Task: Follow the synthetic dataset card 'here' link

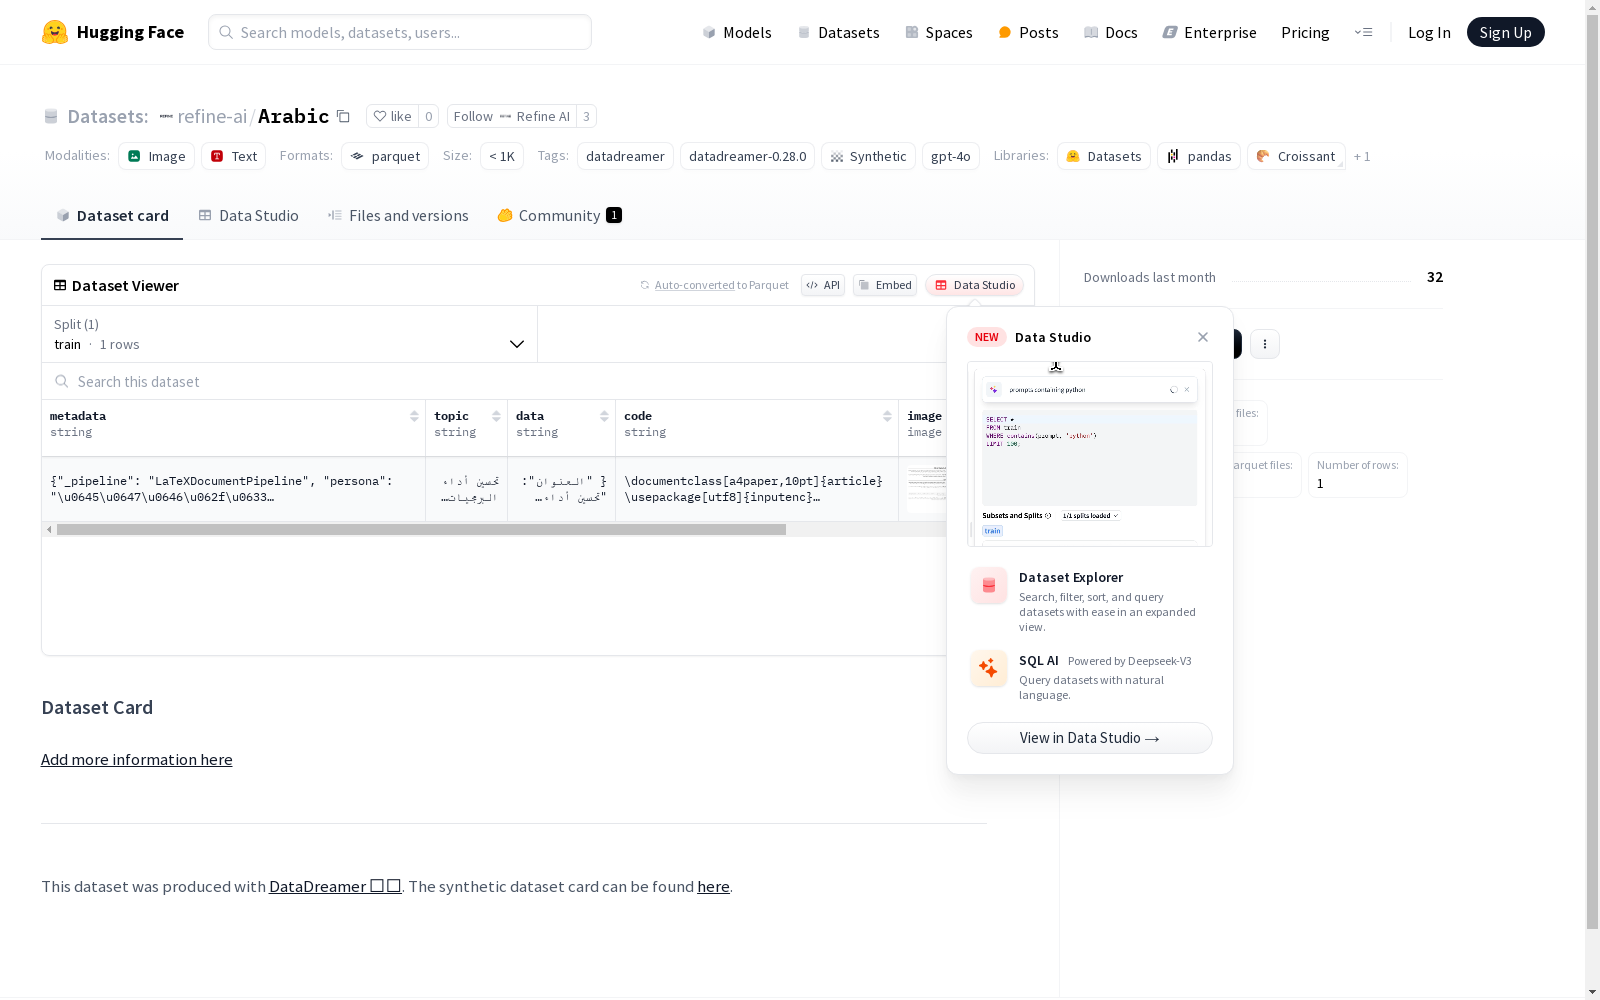Action: pyautogui.click(x=713, y=886)
